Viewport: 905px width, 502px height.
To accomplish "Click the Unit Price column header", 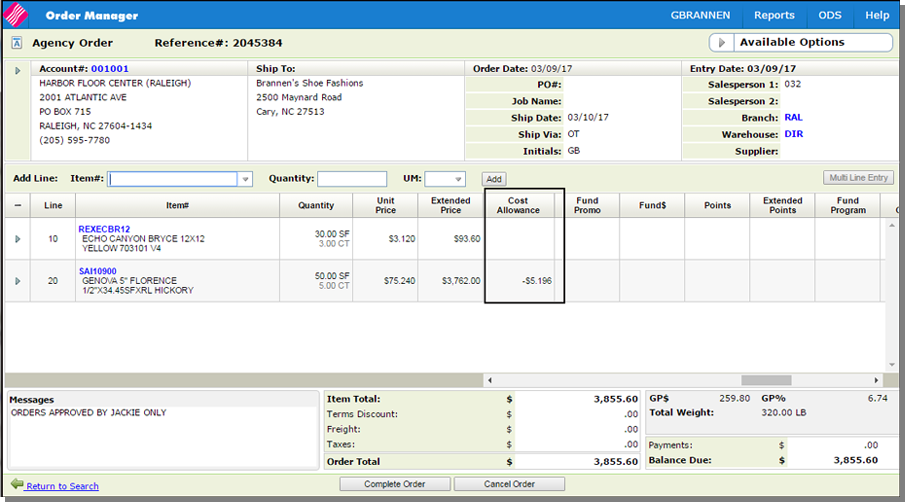I will pyautogui.click(x=385, y=205).
